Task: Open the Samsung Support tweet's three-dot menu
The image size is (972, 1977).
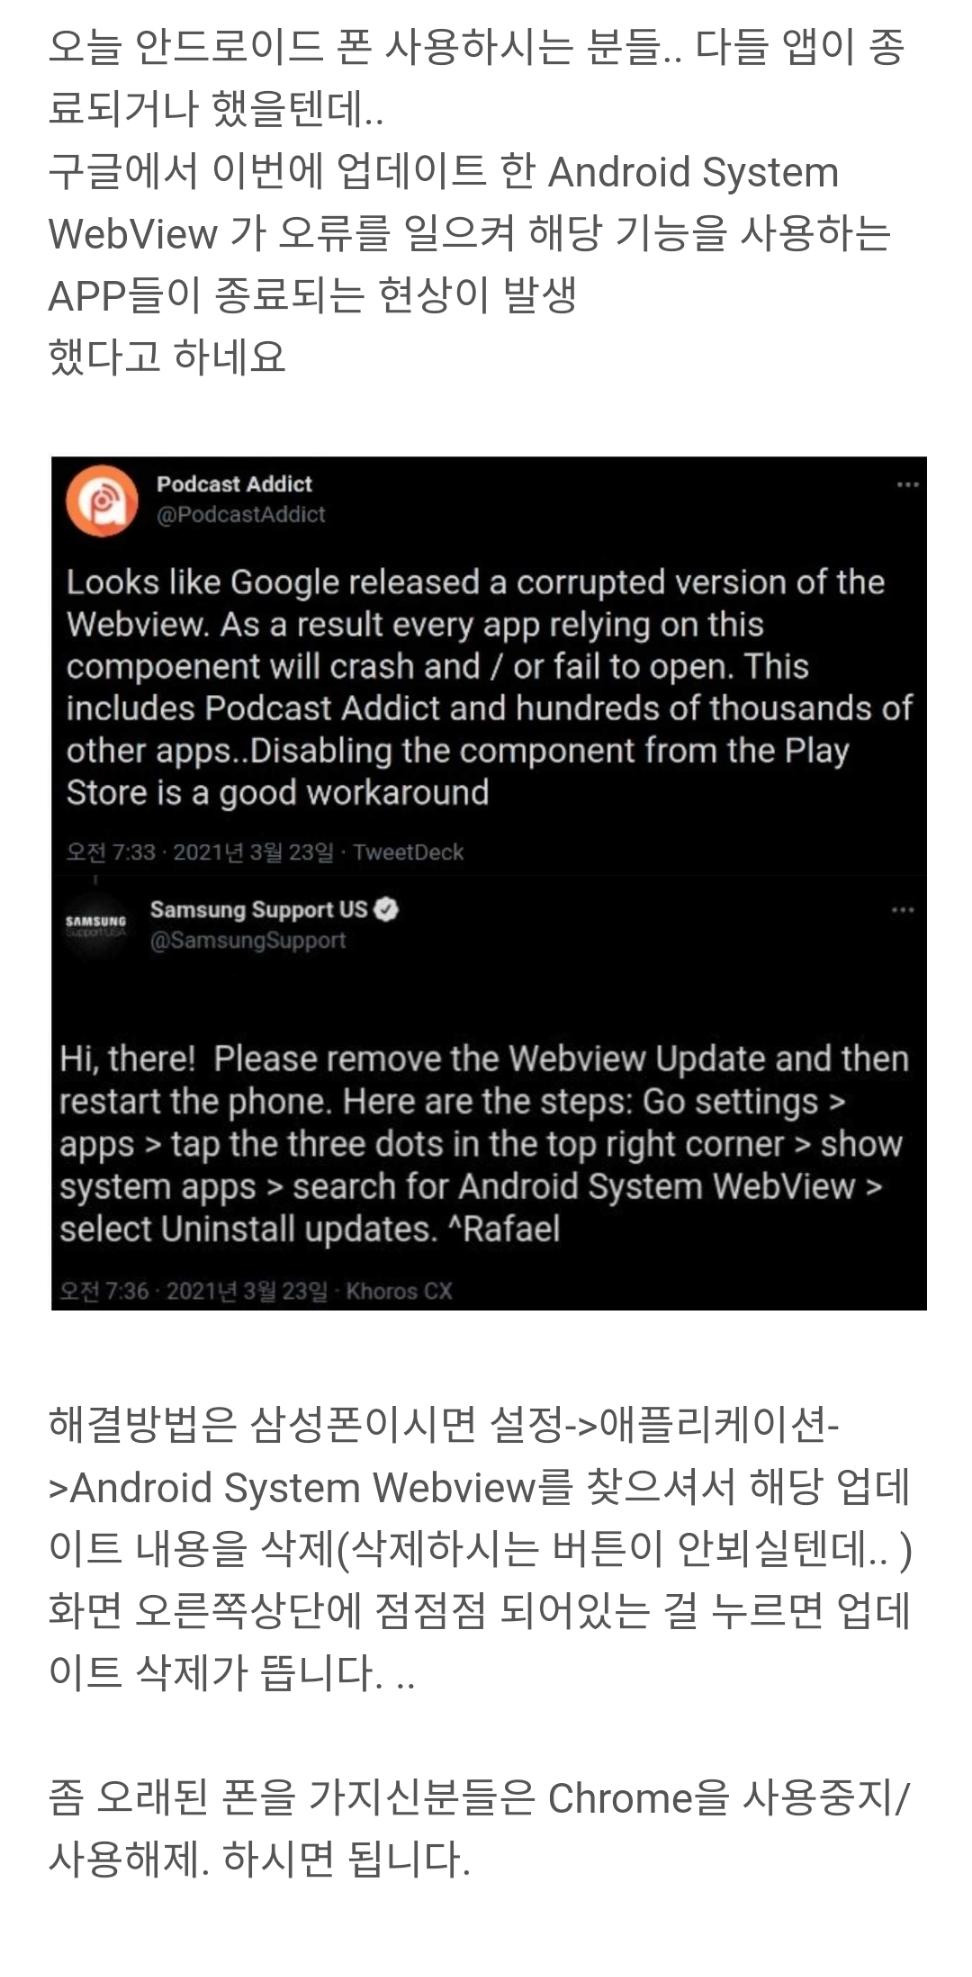Action: (903, 910)
